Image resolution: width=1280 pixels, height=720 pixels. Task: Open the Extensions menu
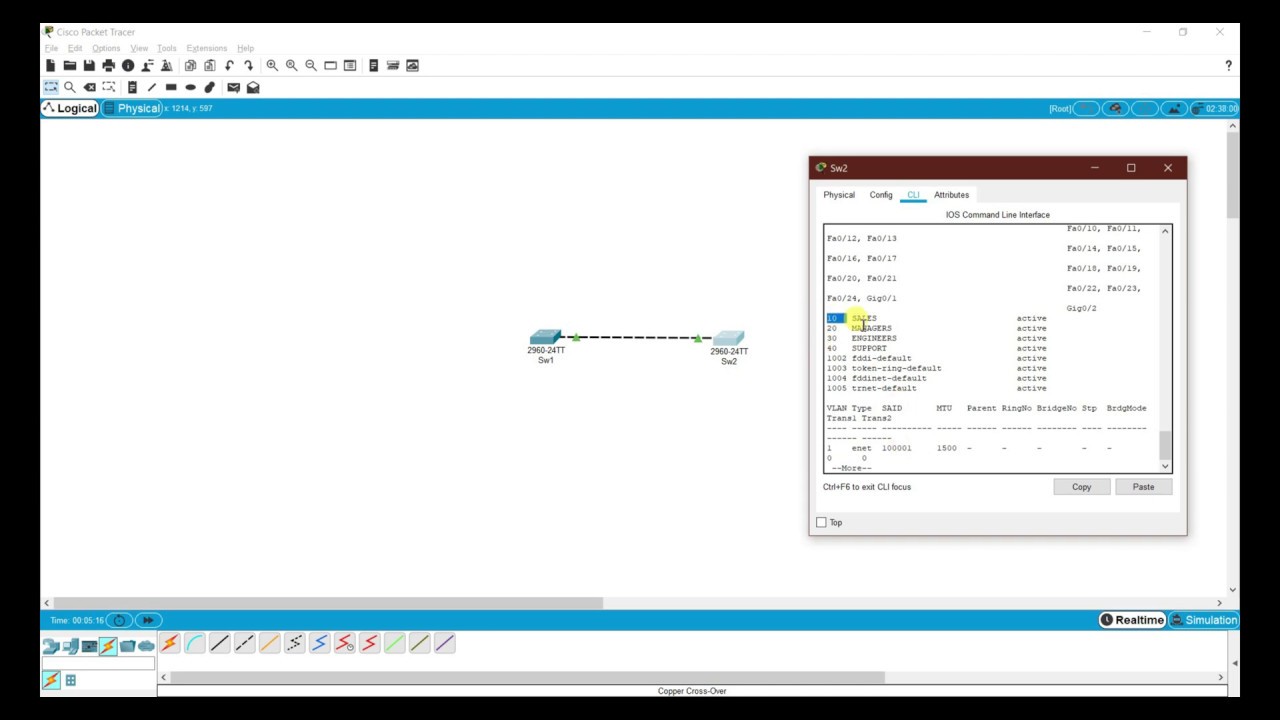click(207, 48)
